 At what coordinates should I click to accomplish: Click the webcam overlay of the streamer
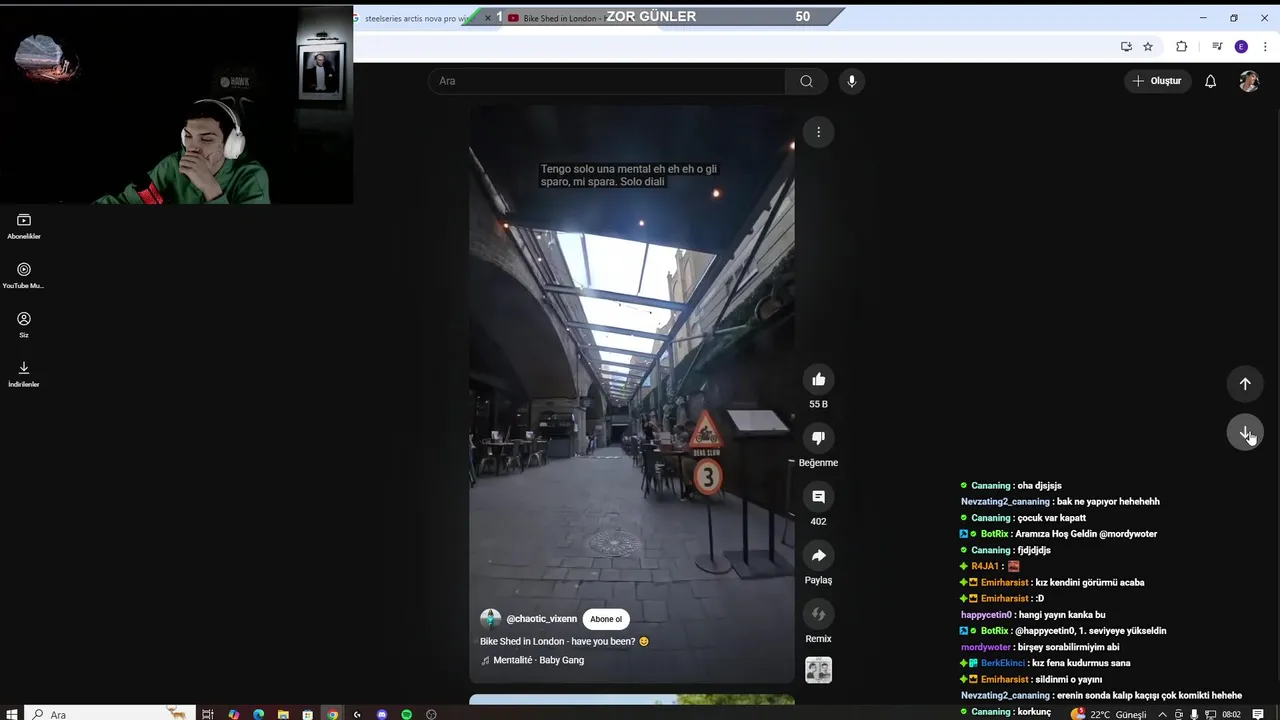point(176,105)
